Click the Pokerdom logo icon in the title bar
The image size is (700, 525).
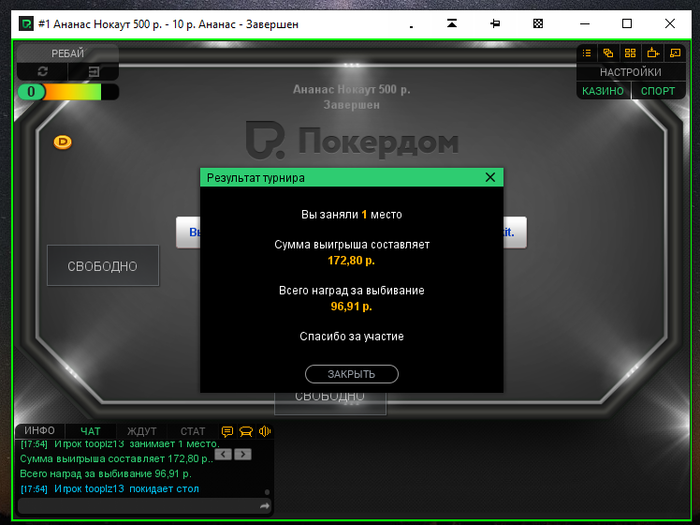(26, 24)
